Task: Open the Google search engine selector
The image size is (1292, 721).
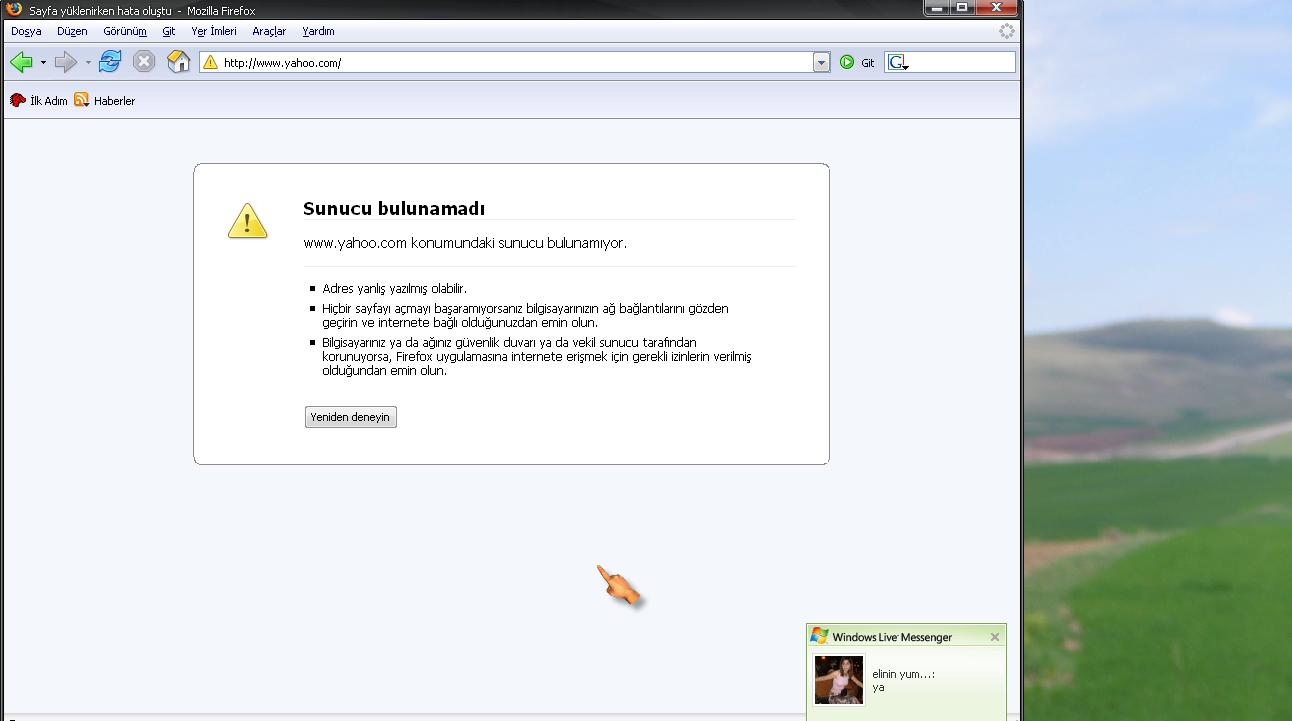Action: [898, 62]
